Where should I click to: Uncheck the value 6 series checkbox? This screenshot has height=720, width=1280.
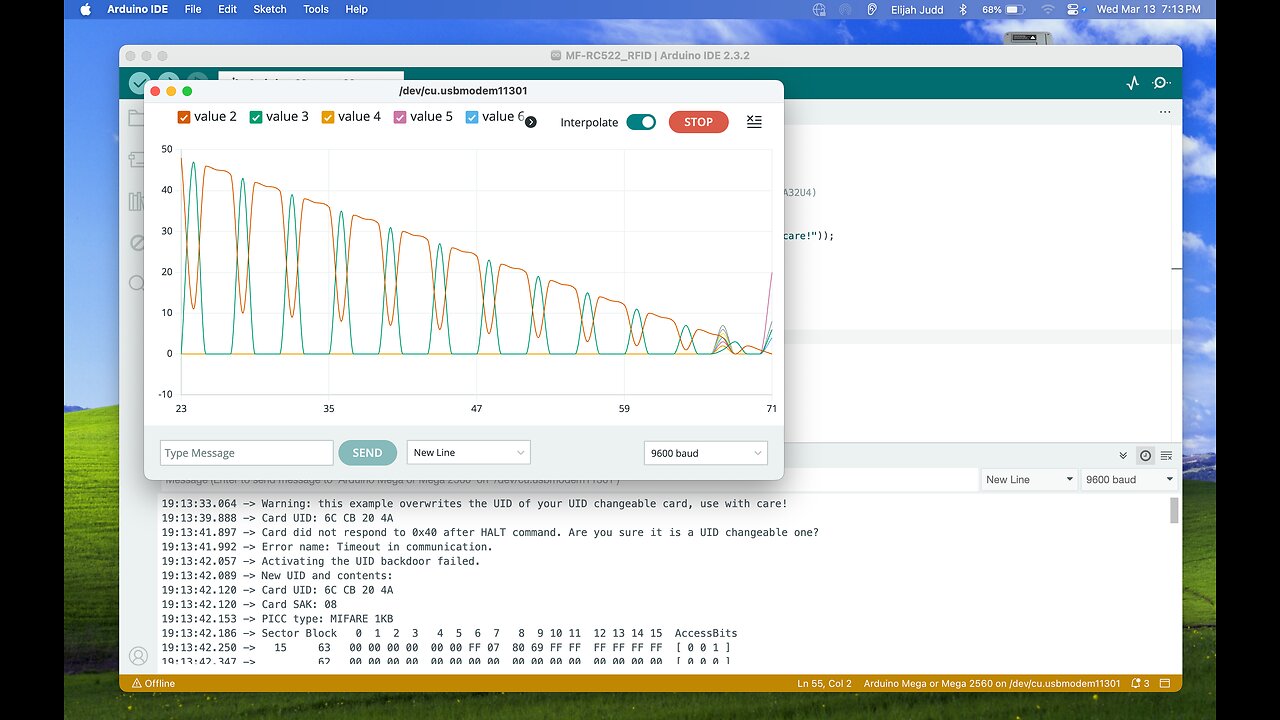click(x=472, y=117)
